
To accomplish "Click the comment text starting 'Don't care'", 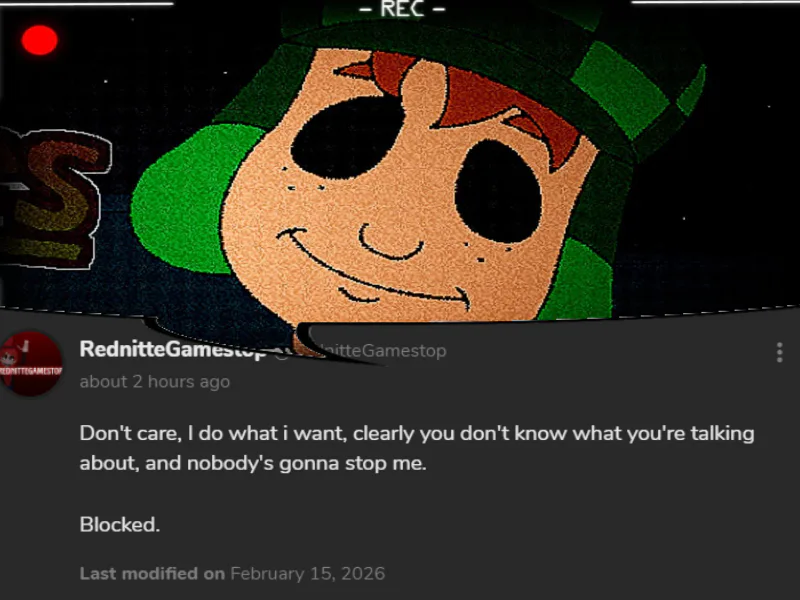I will pos(417,448).
